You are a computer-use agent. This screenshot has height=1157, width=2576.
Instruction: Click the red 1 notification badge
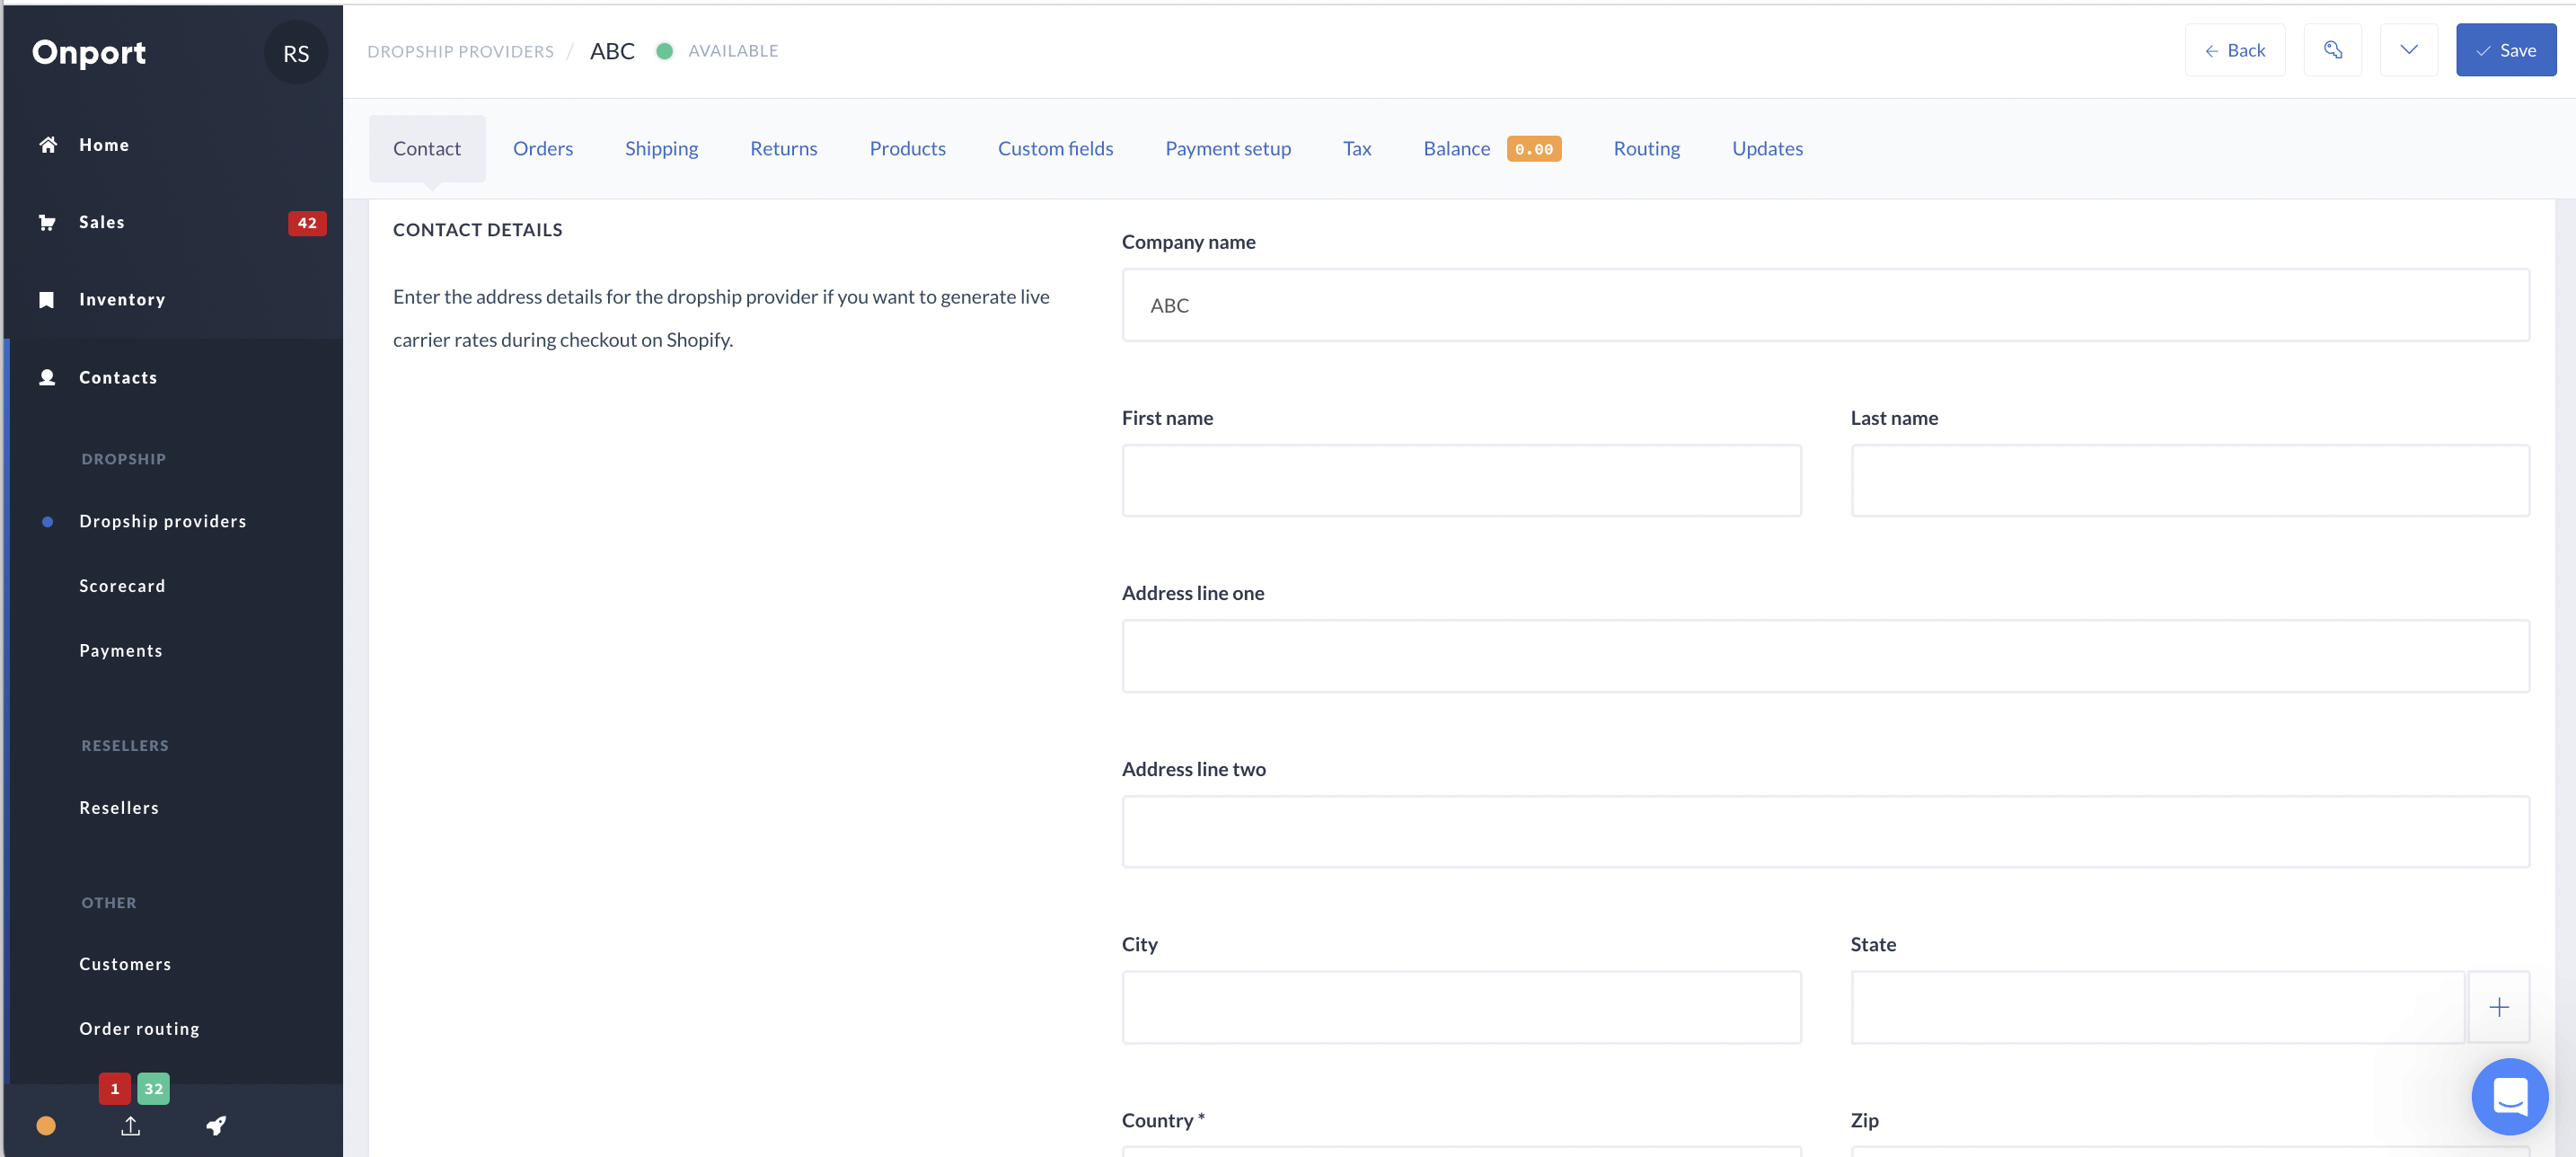[x=114, y=1088]
